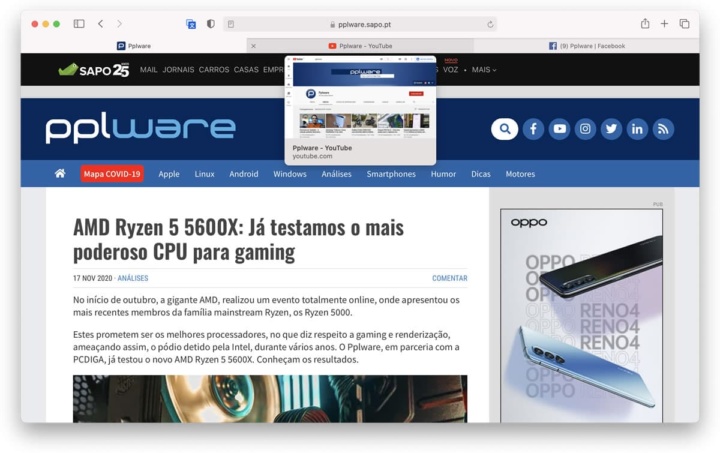This screenshot has width=720, height=453.
Task: Switch to the Pplware Facebook tab
Action: tap(587, 45)
